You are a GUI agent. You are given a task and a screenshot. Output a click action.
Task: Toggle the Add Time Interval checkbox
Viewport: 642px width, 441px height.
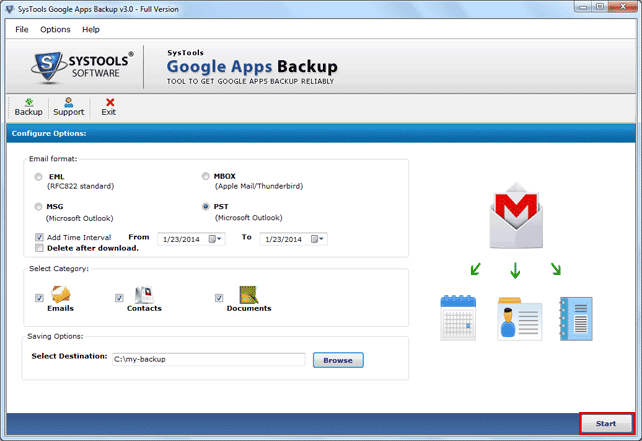[39, 237]
